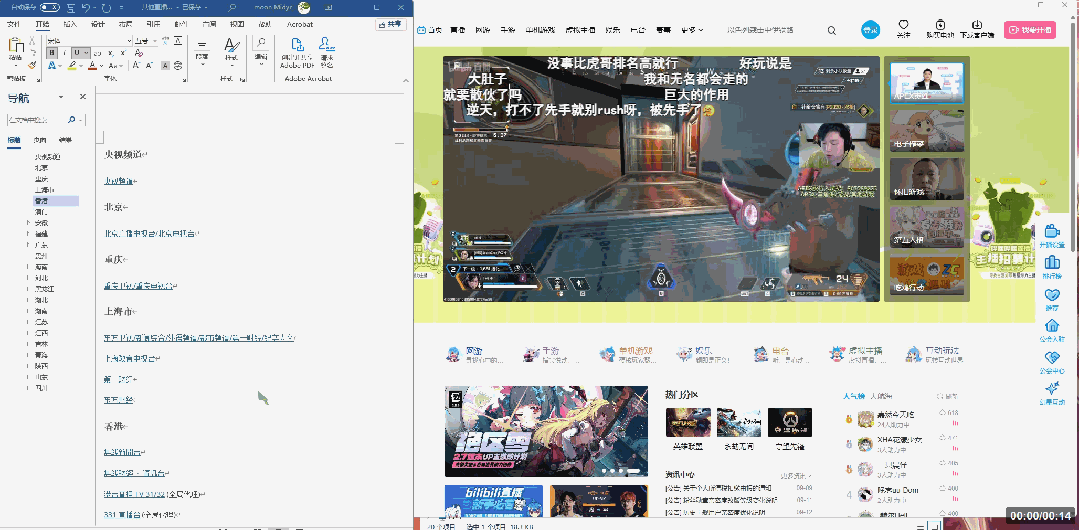Image resolution: width=1079 pixels, height=530 pixels.
Task: Click the enclosed character icon
Action: coord(178,65)
